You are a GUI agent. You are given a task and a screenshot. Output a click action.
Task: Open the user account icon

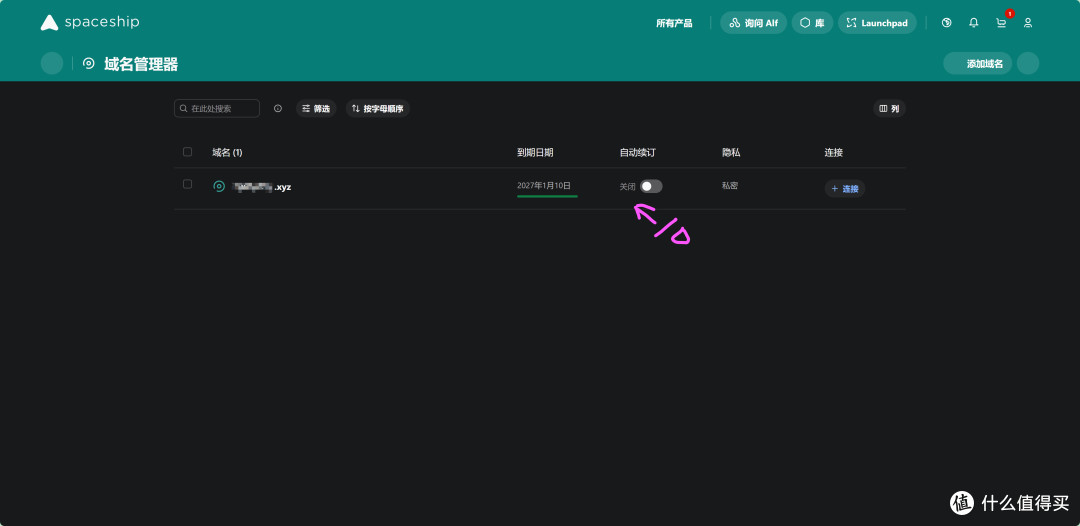[x=1028, y=23]
